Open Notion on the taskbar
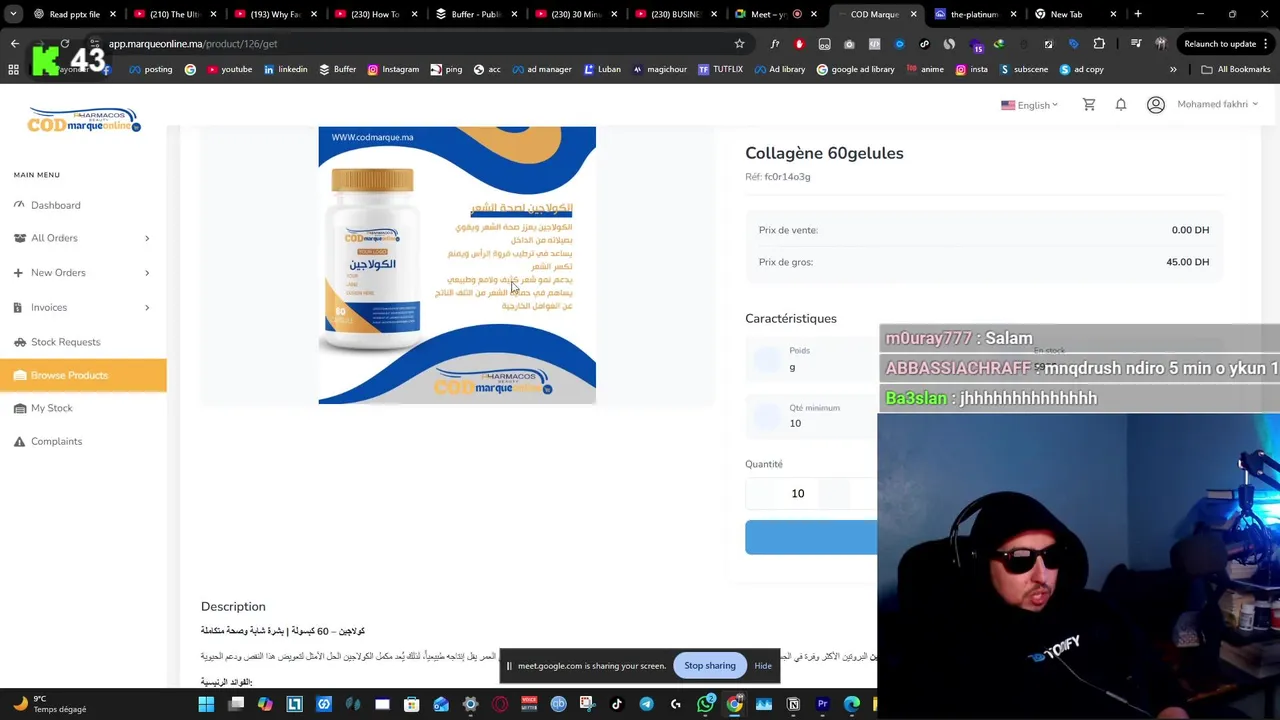Image resolution: width=1280 pixels, height=720 pixels. [x=793, y=704]
